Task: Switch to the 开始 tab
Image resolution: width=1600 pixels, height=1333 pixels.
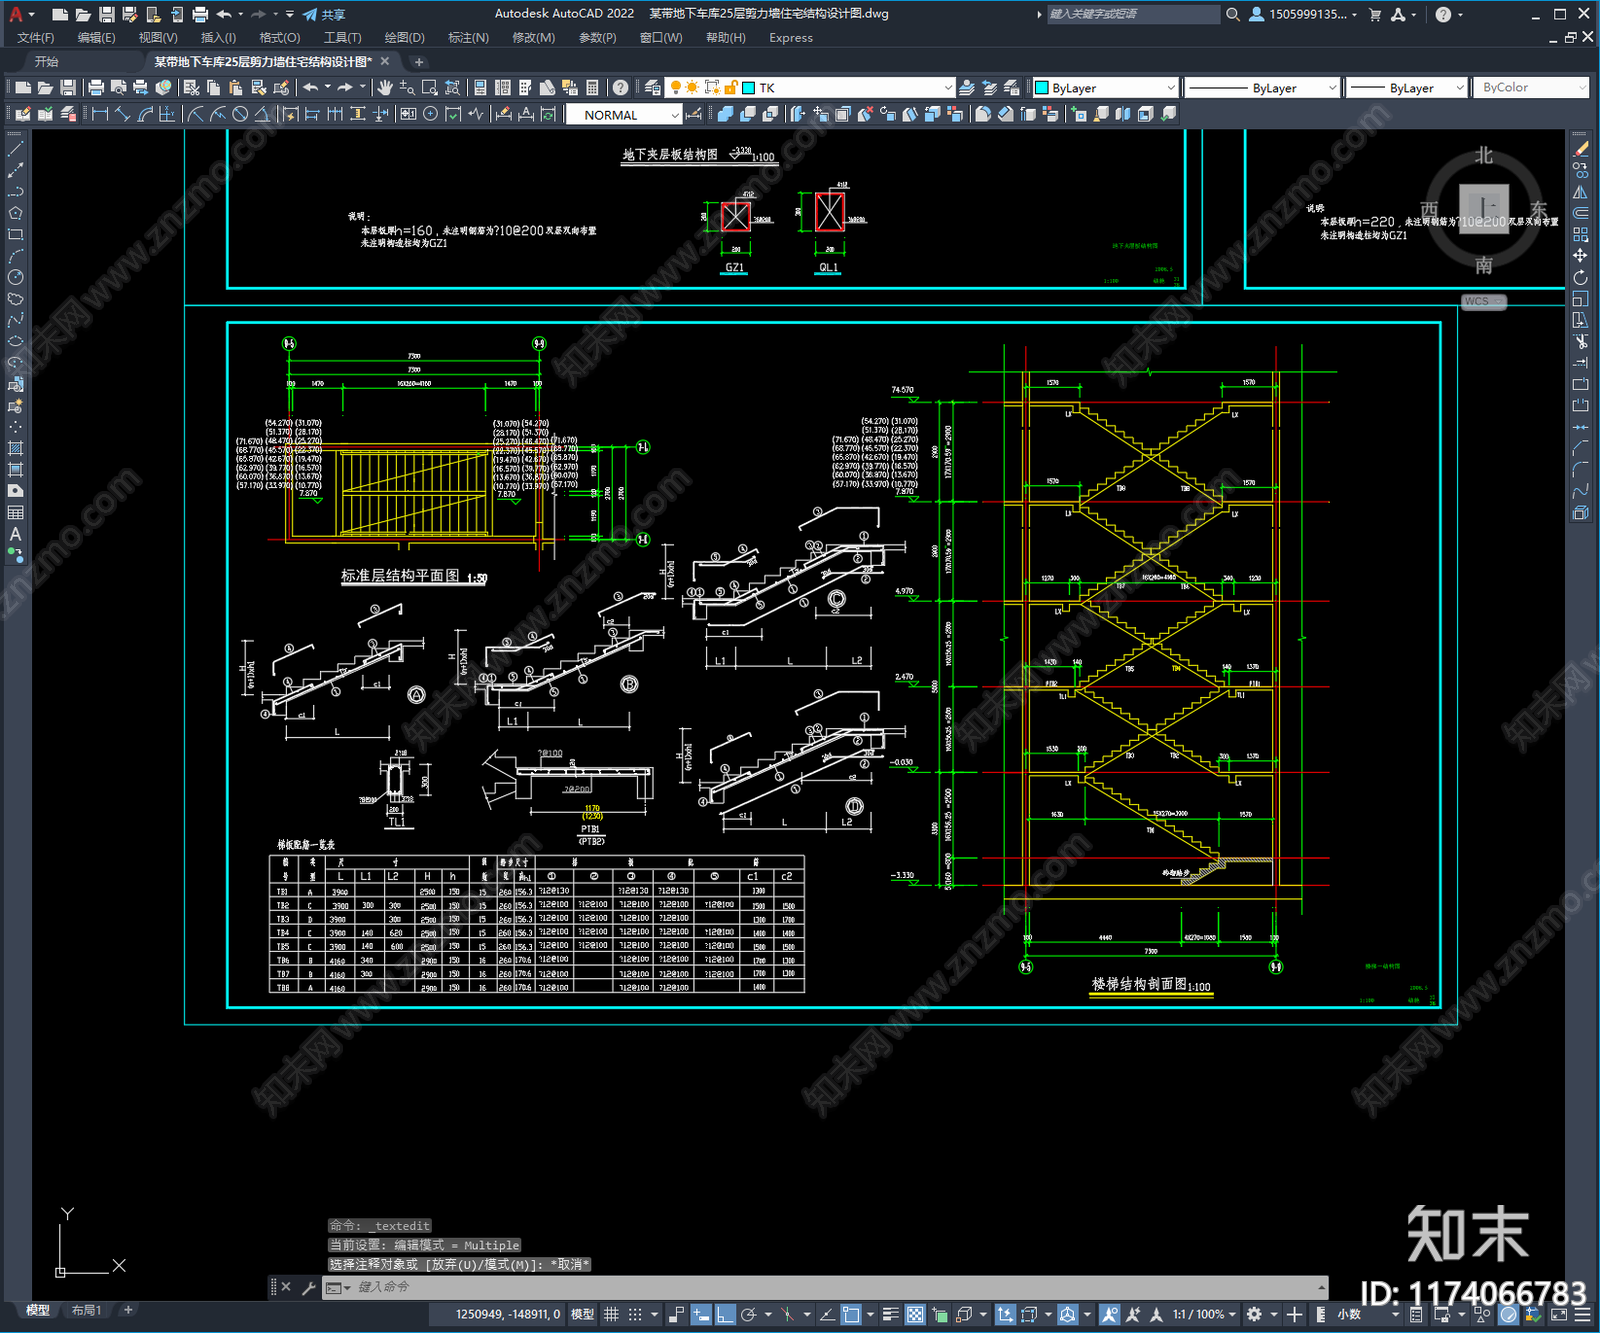Action: pyautogui.click(x=46, y=62)
